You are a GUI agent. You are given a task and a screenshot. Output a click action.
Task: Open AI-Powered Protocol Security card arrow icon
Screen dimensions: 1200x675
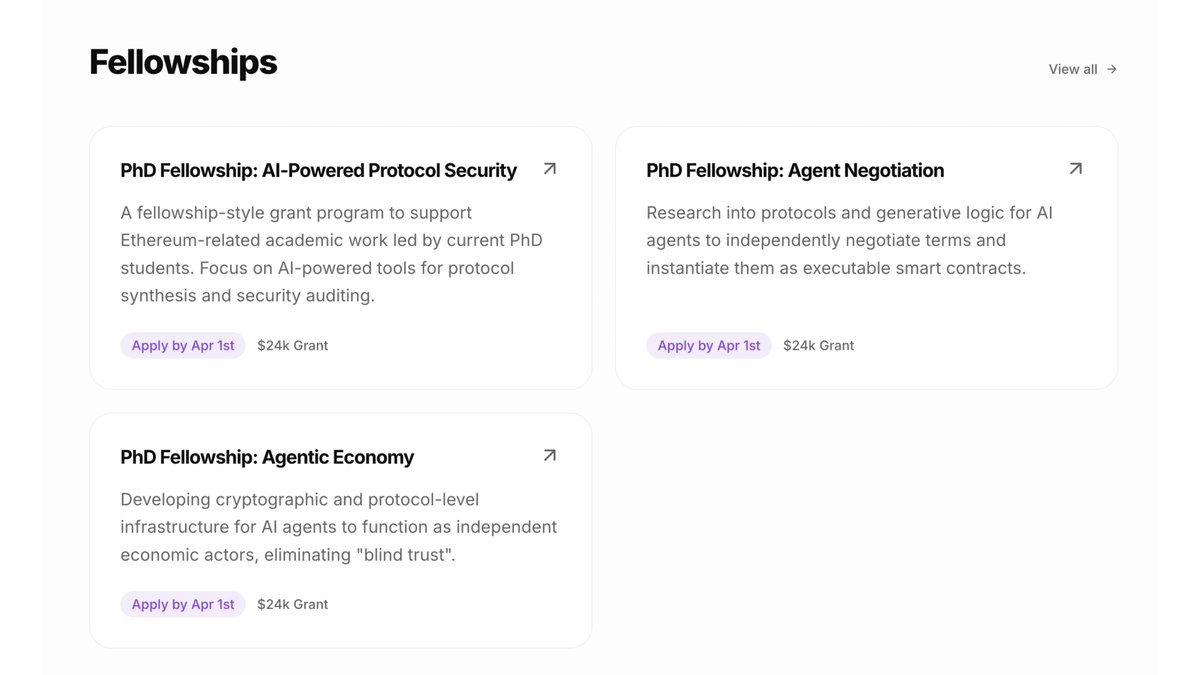(x=549, y=169)
